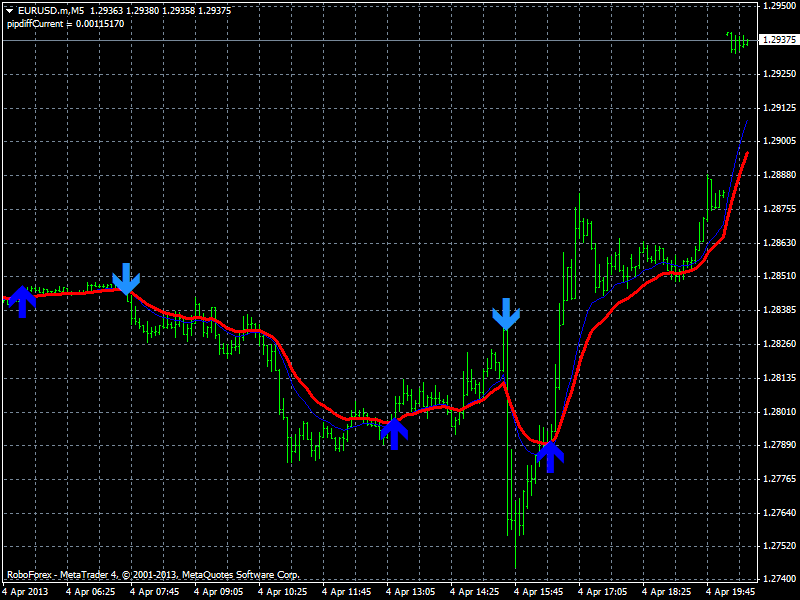Image resolution: width=800 pixels, height=600 pixels.
Task: Click the 1.28630 price axis label
Action: coord(780,242)
